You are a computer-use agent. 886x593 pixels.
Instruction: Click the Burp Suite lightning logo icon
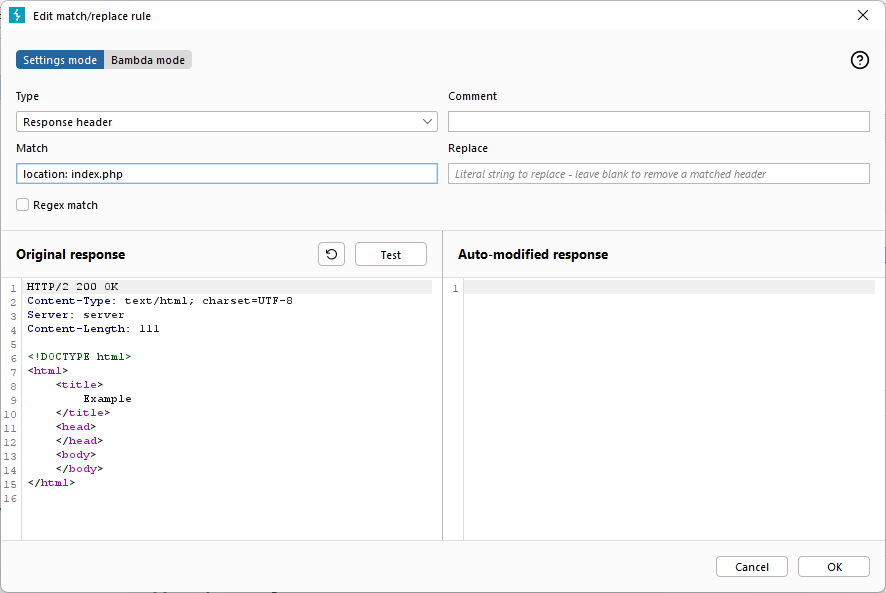point(17,15)
